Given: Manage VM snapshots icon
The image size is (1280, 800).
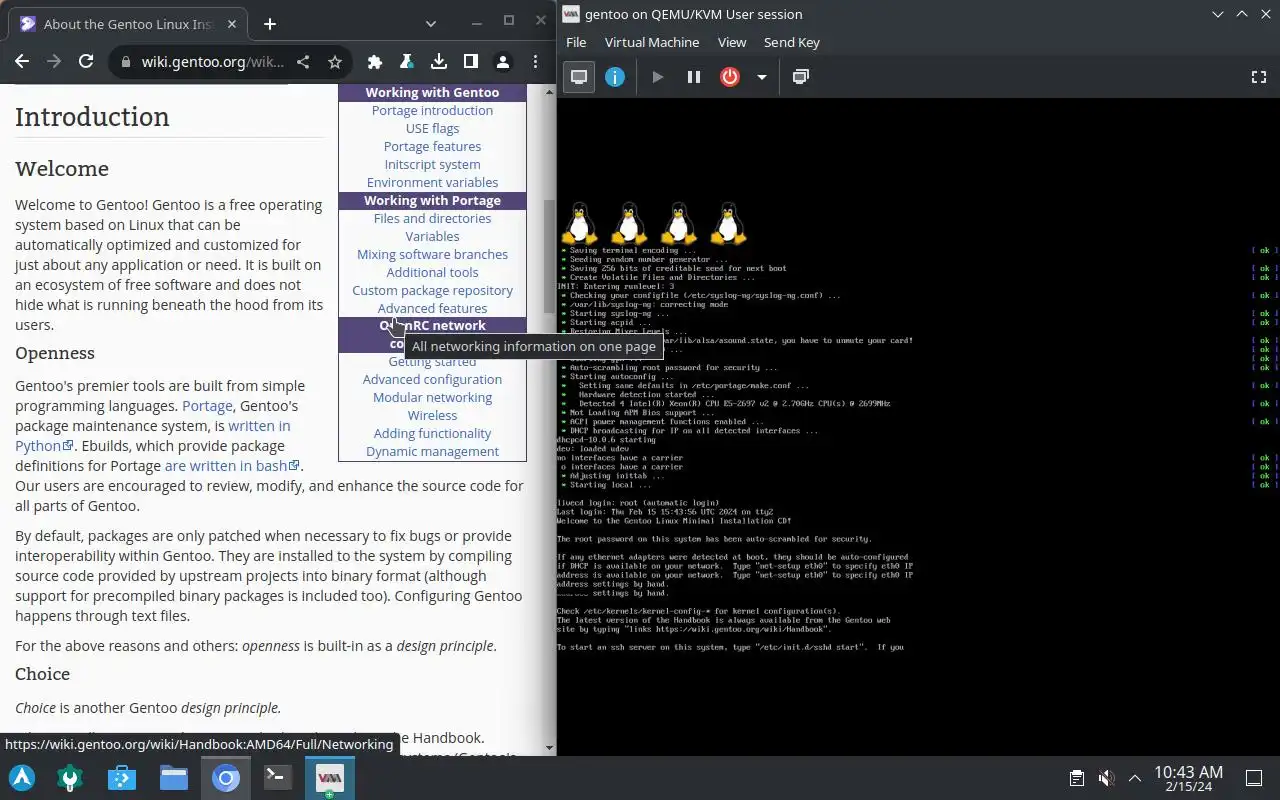Looking at the screenshot, I should (x=800, y=77).
